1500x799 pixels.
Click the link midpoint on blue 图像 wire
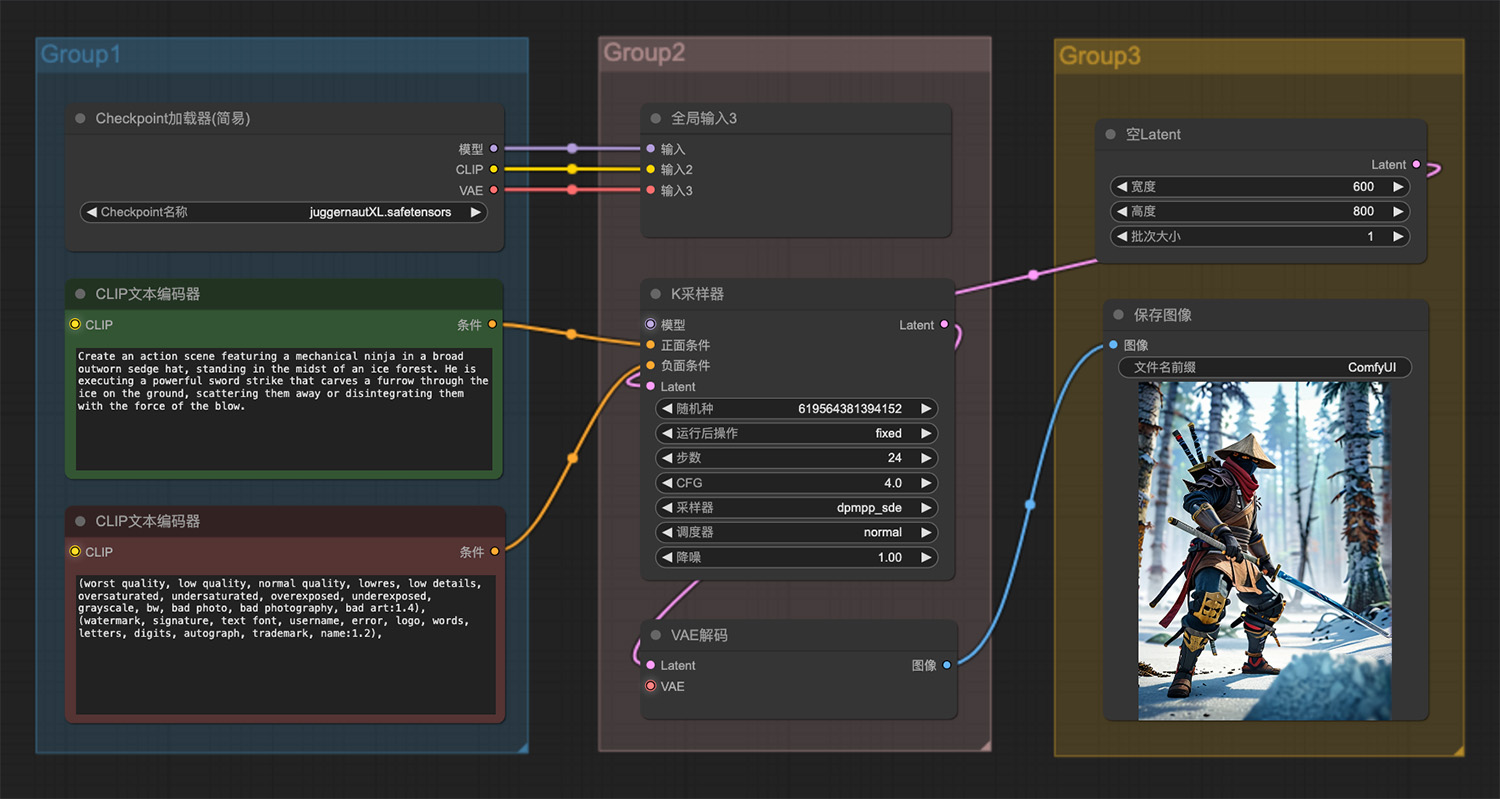[1030, 505]
